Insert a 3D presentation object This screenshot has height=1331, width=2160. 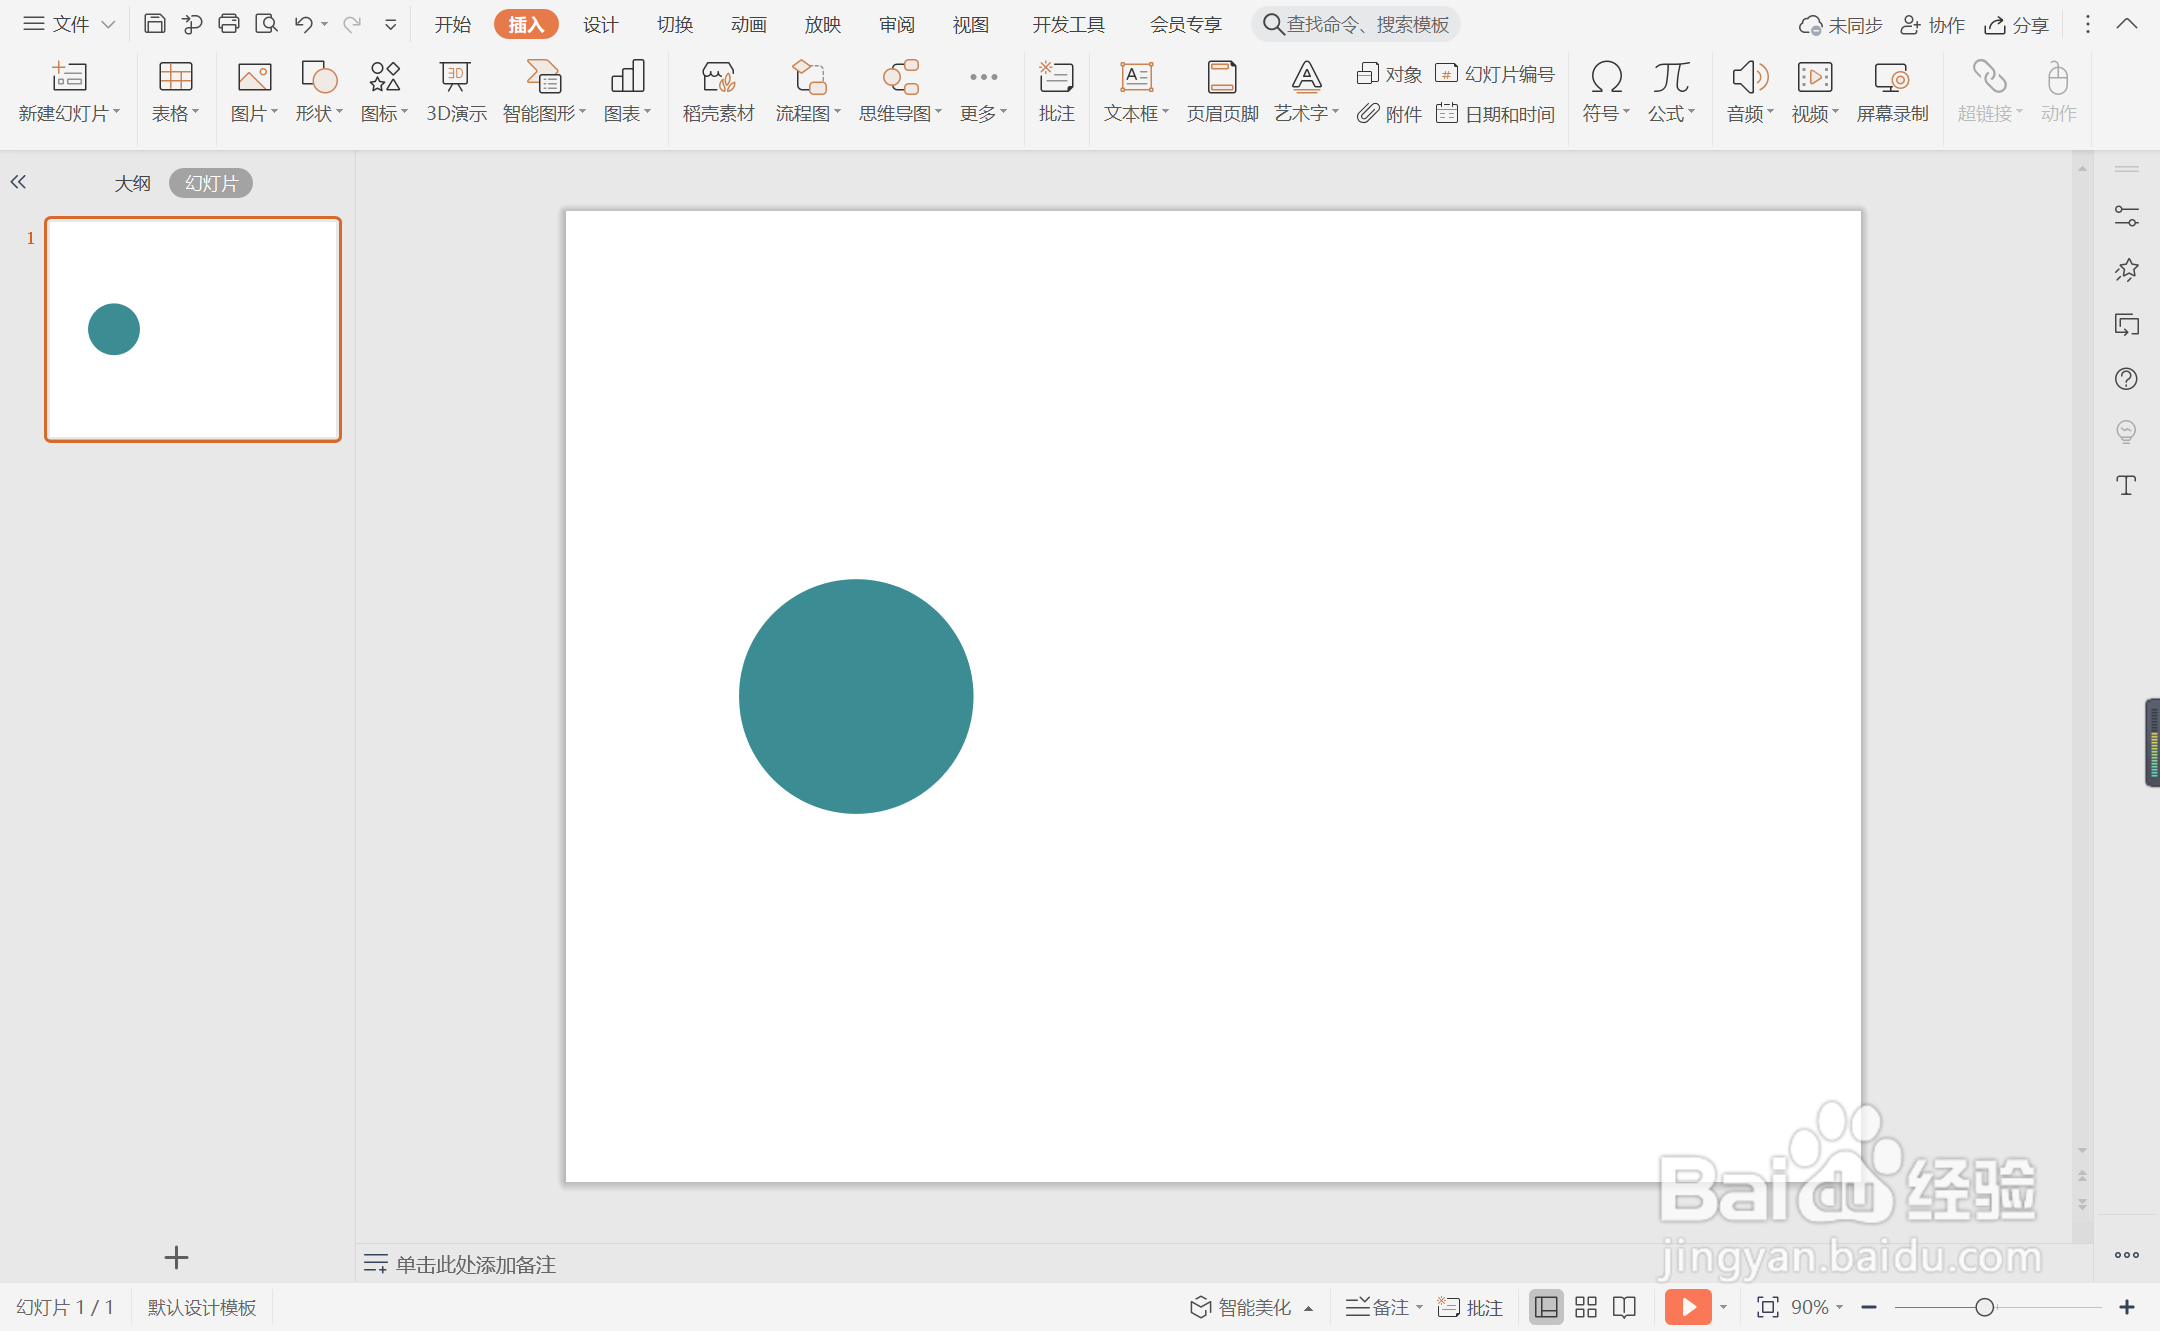(455, 91)
